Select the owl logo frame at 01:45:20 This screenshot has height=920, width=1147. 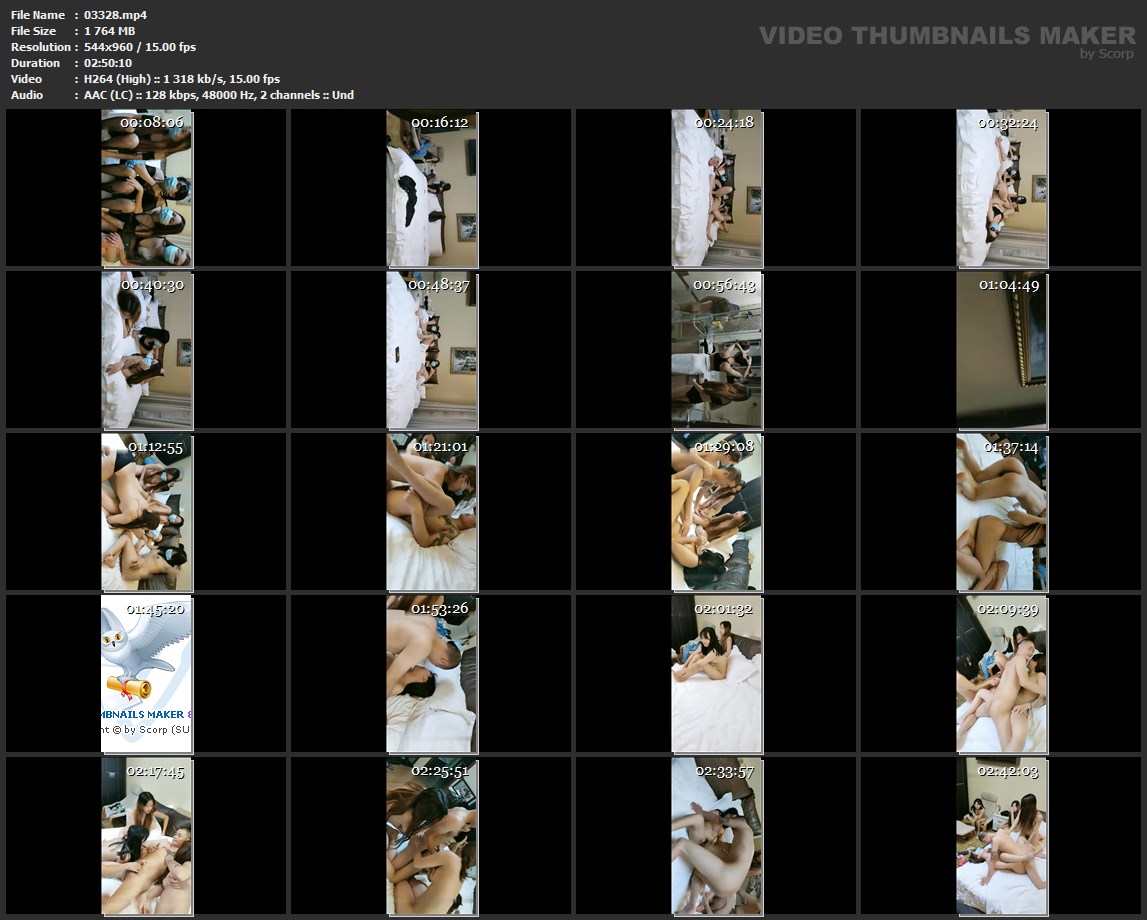(146, 674)
